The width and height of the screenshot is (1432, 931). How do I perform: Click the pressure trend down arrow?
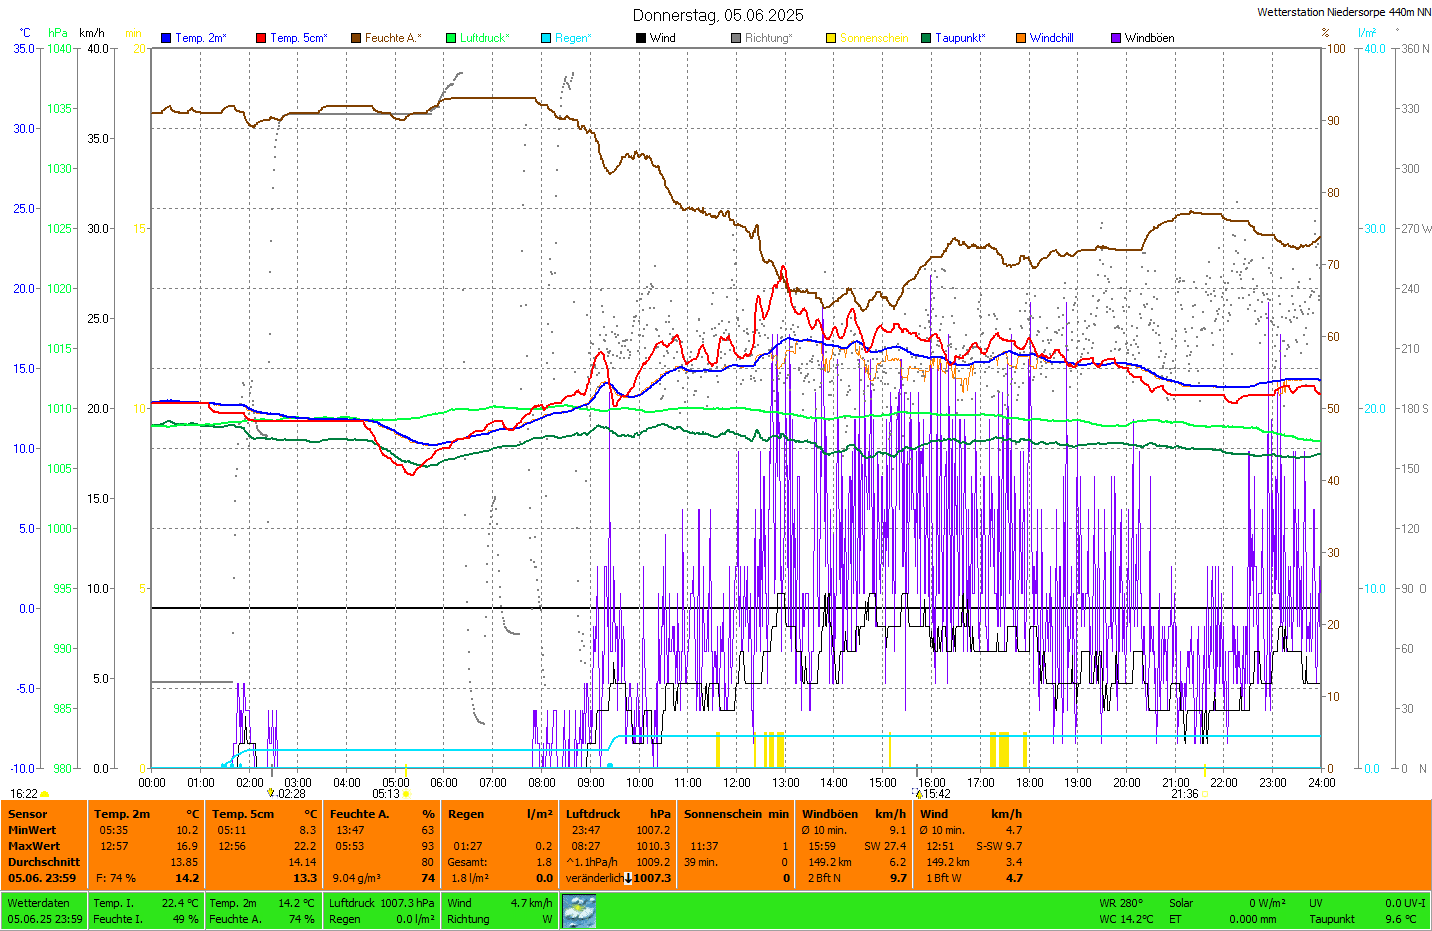pos(628,878)
